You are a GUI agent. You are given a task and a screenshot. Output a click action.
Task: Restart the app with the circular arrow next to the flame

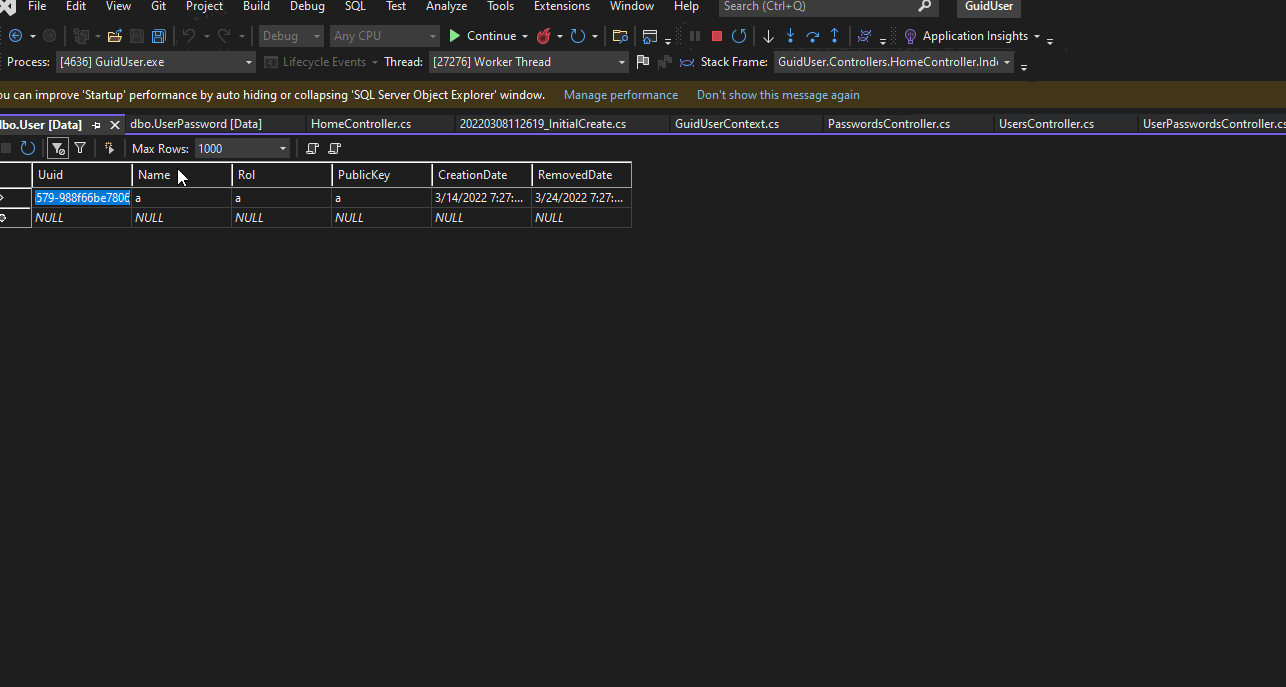[x=578, y=36]
